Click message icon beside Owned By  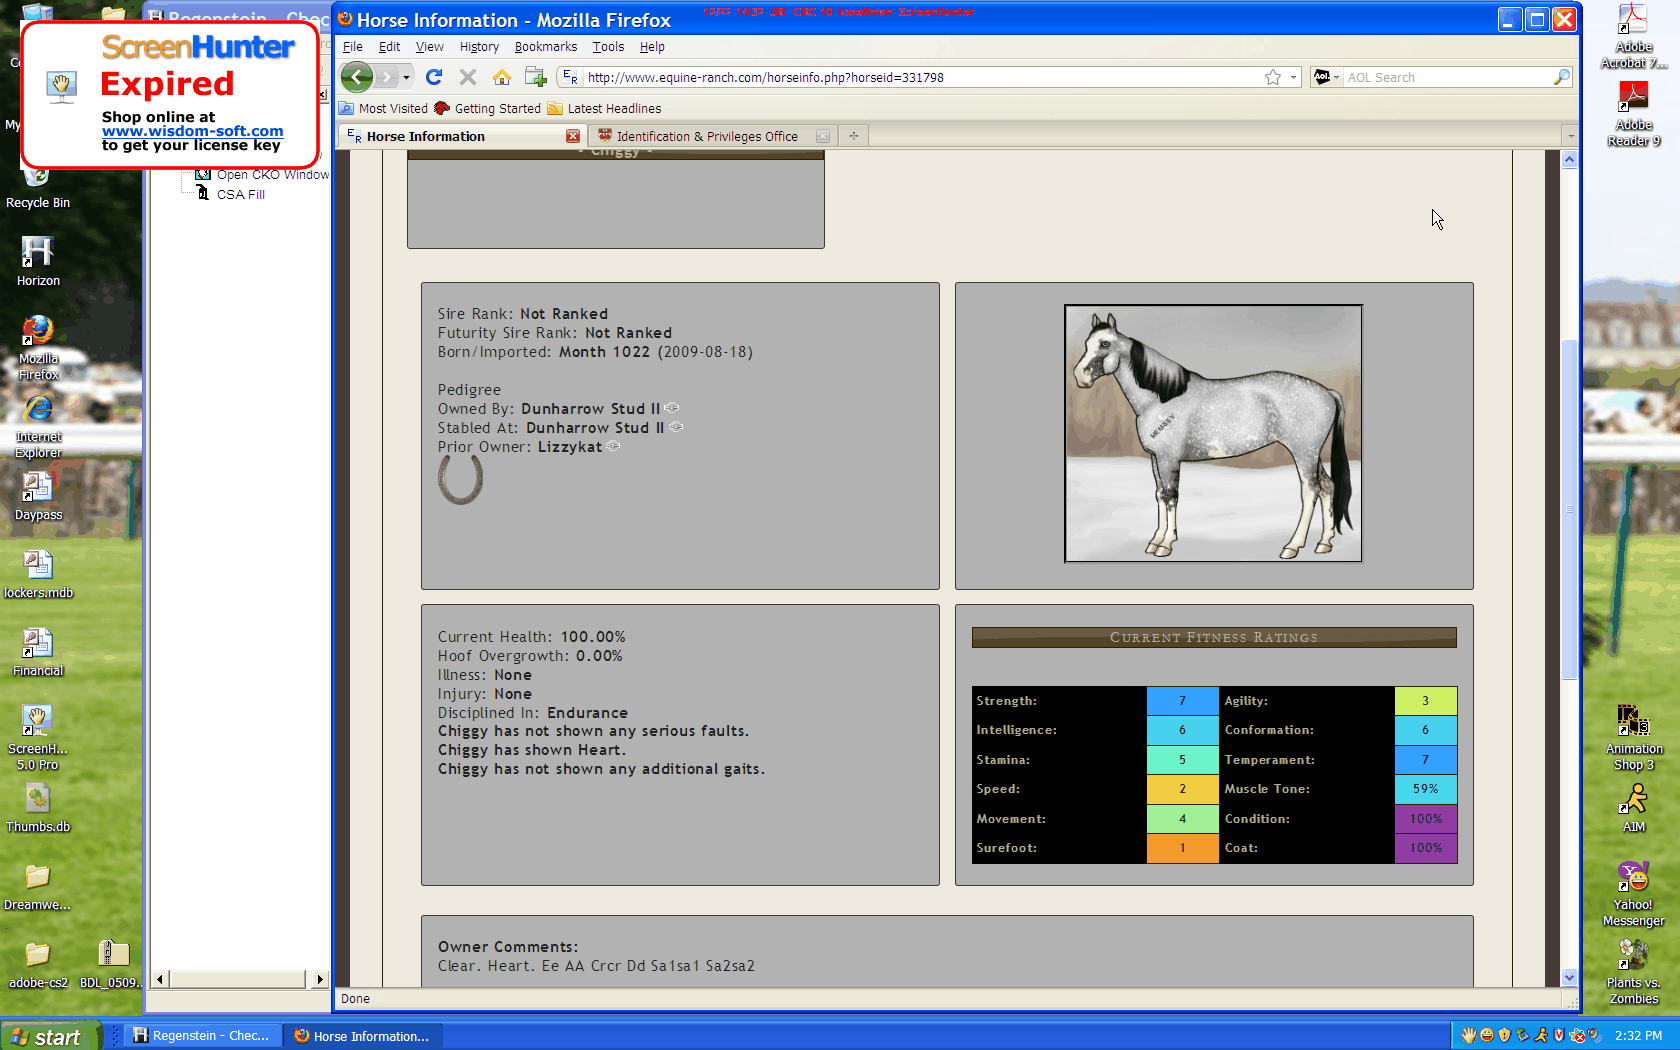pyautogui.click(x=672, y=408)
